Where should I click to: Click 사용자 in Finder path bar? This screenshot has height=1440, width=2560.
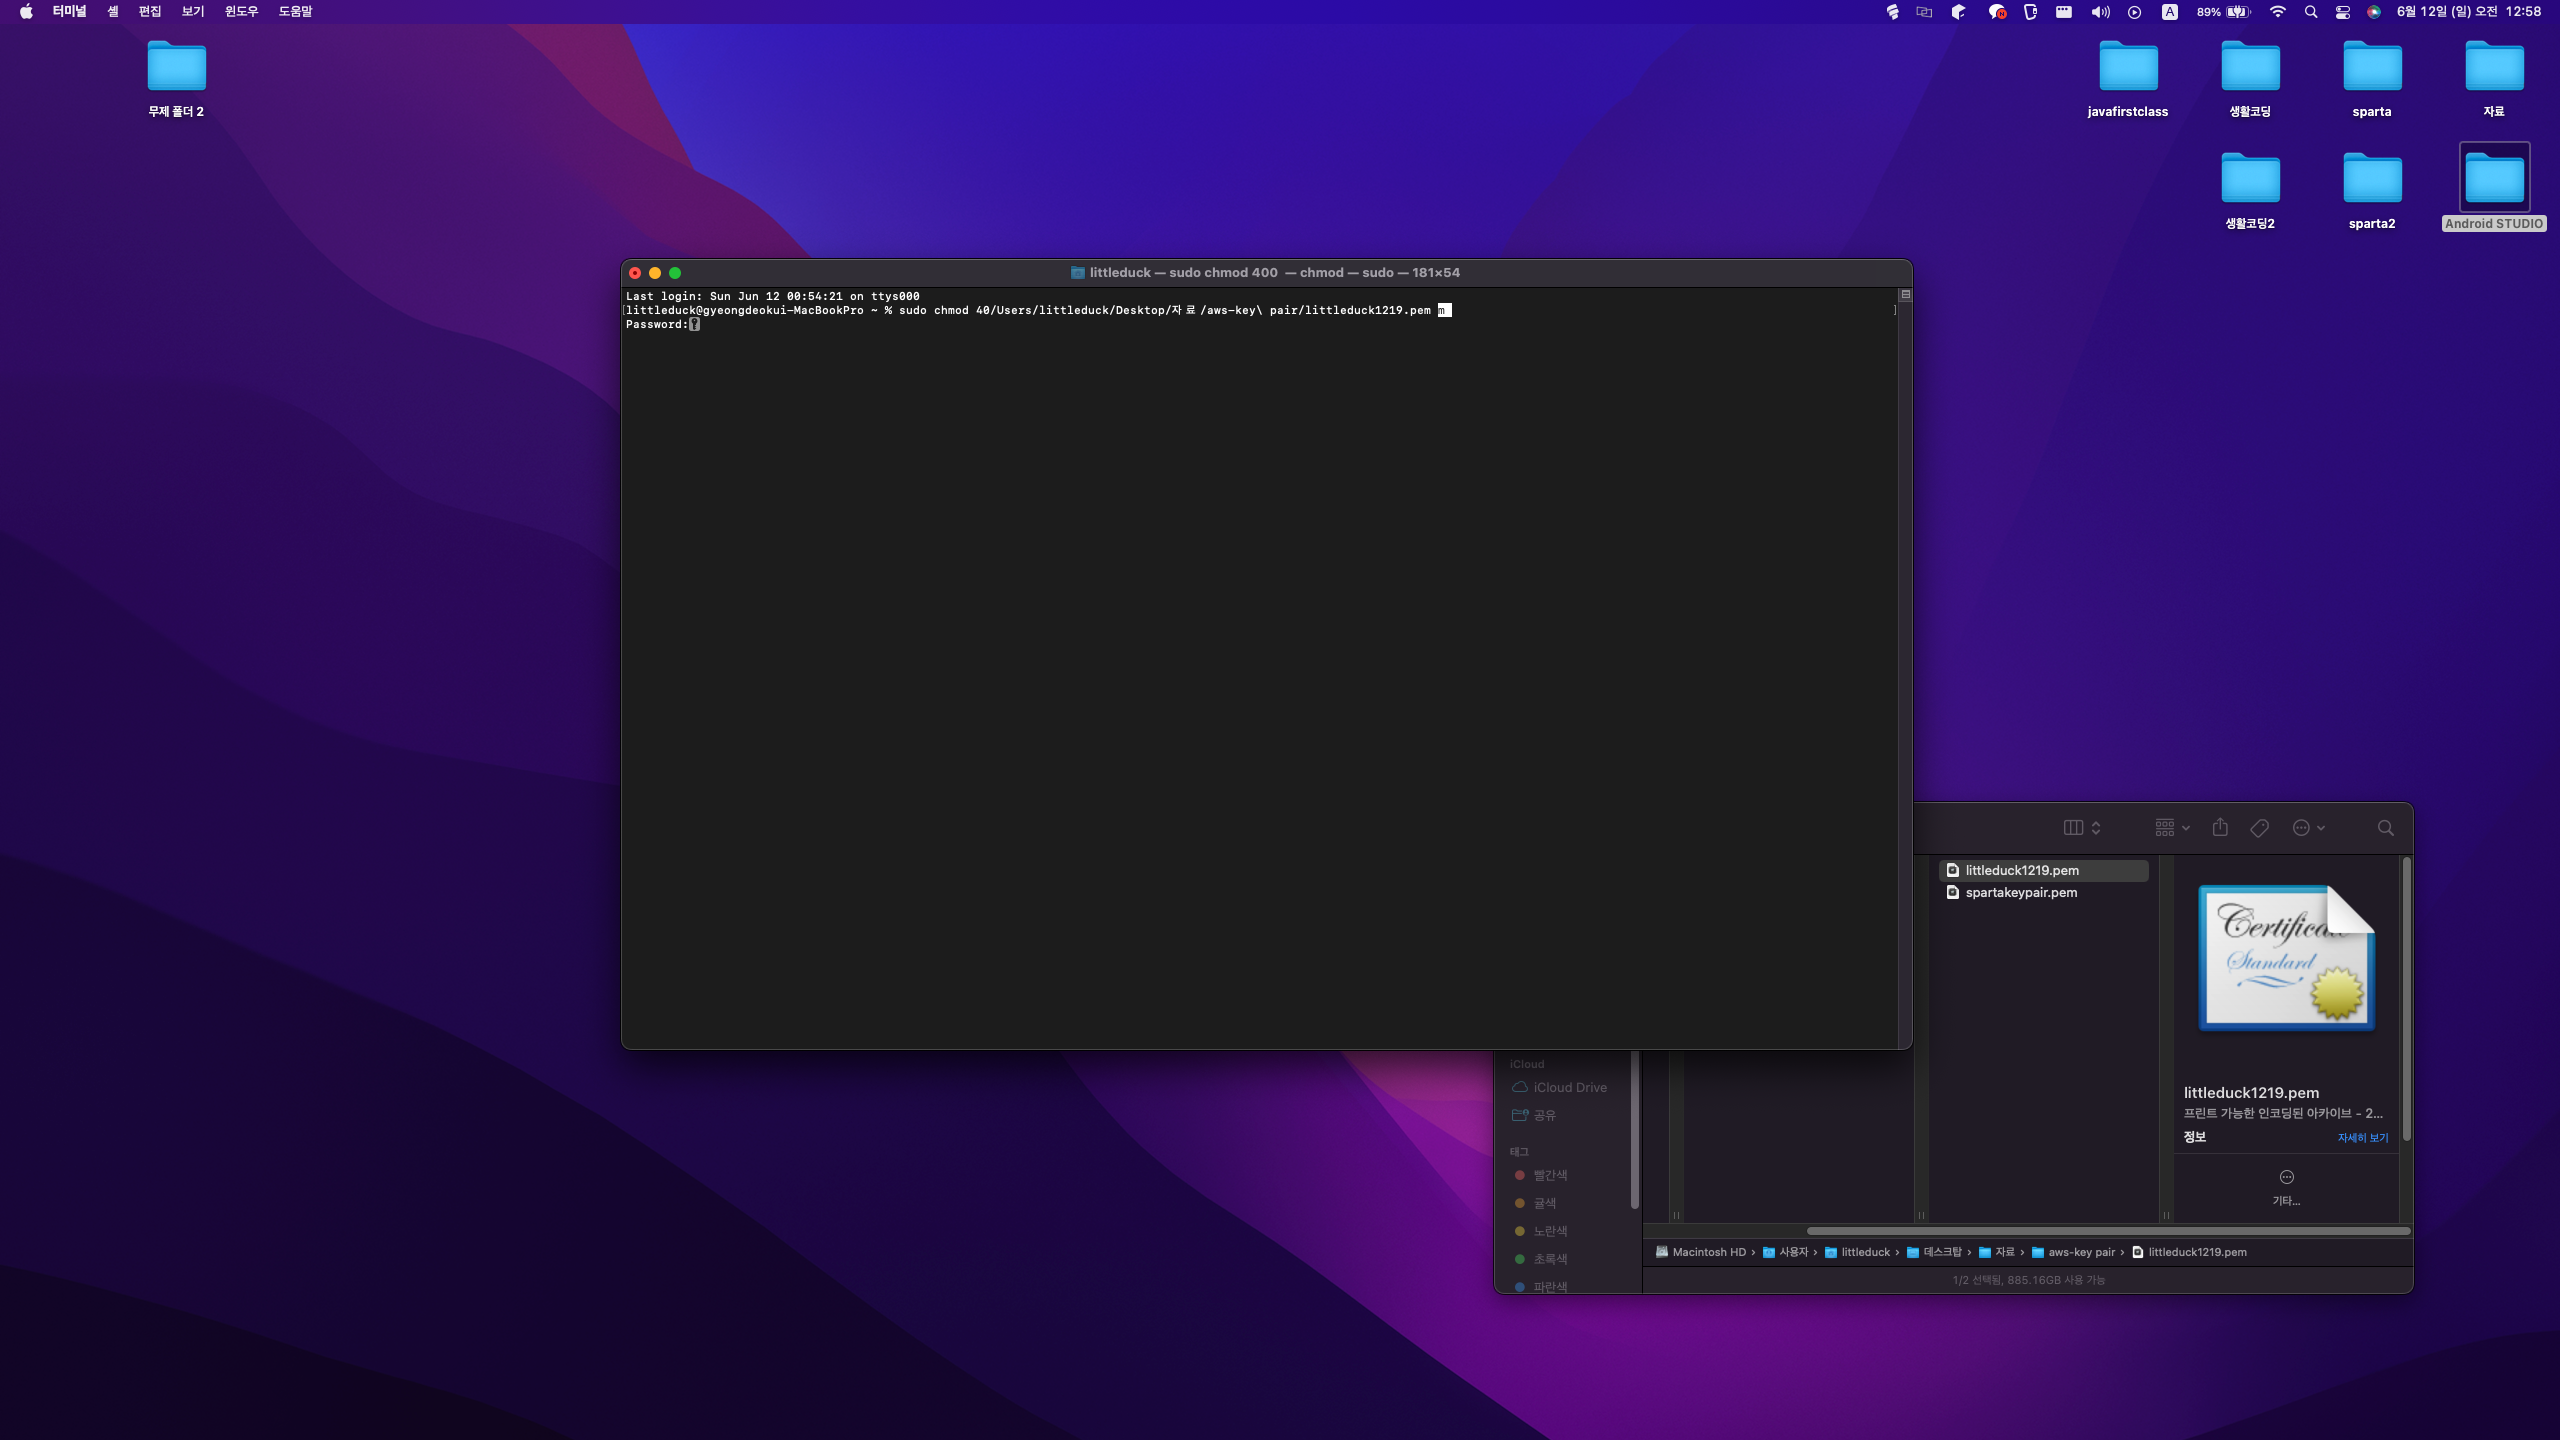coord(1785,1252)
